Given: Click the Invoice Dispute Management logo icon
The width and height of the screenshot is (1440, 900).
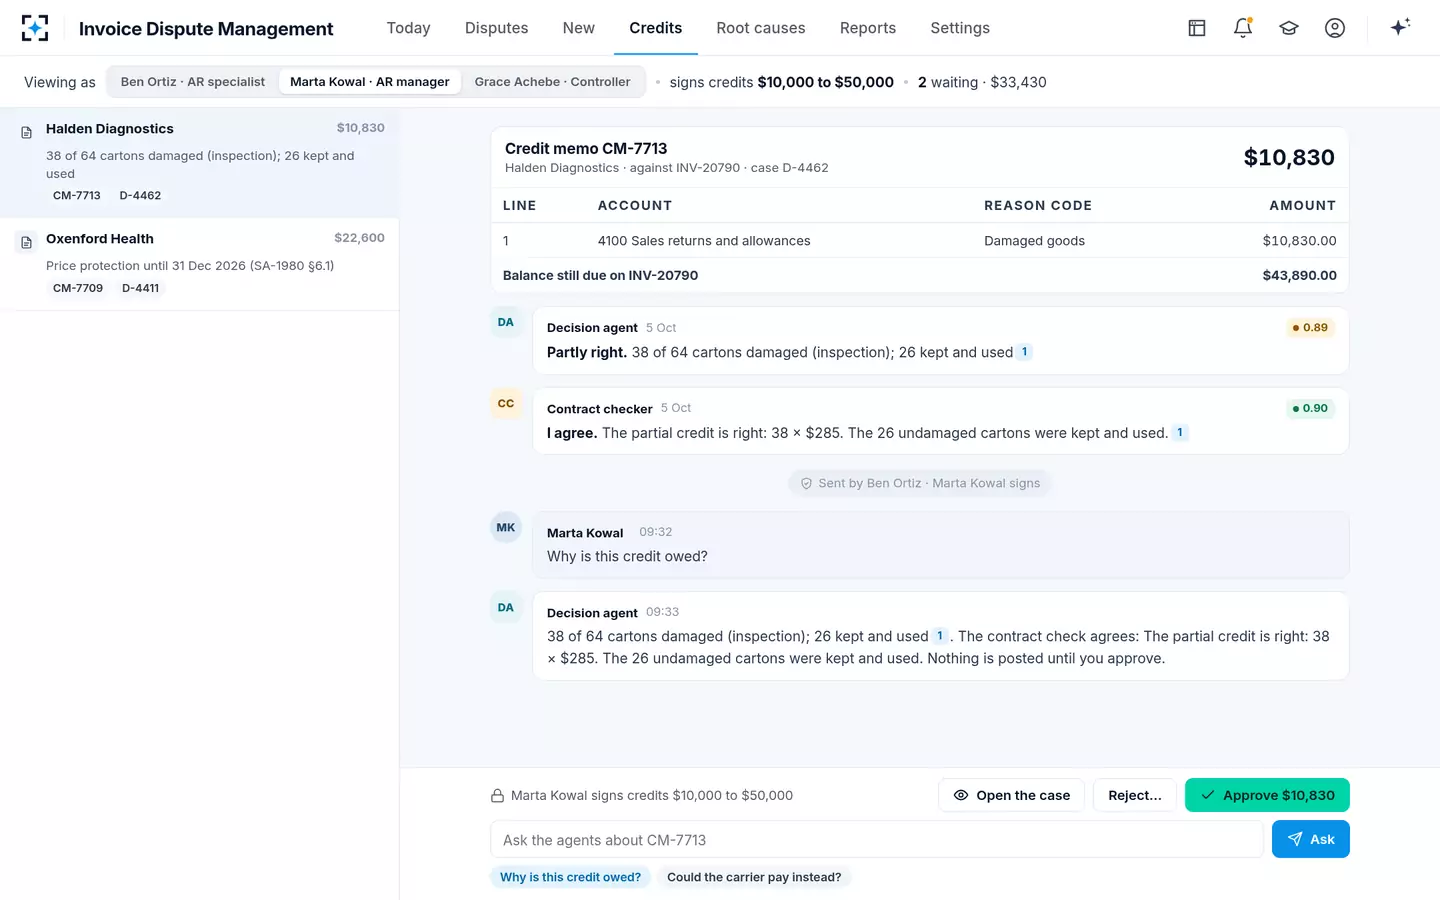Looking at the screenshot, I should pyautogui.click(x=35, y=28).
